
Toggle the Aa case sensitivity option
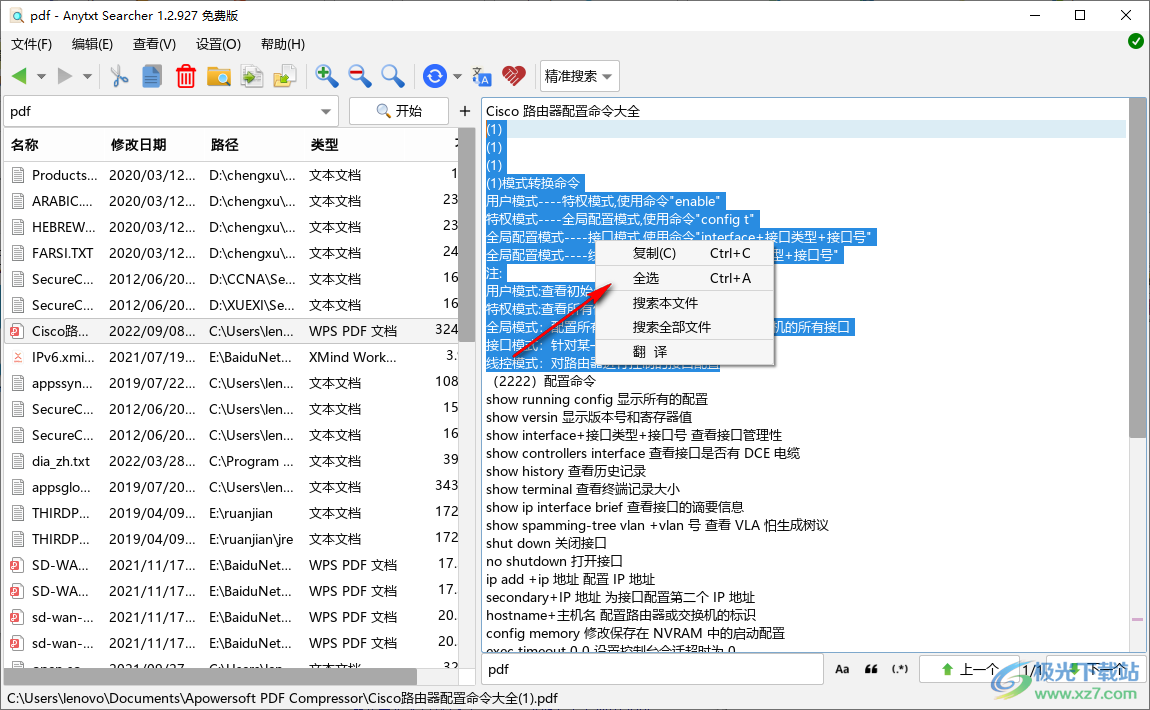843,667
